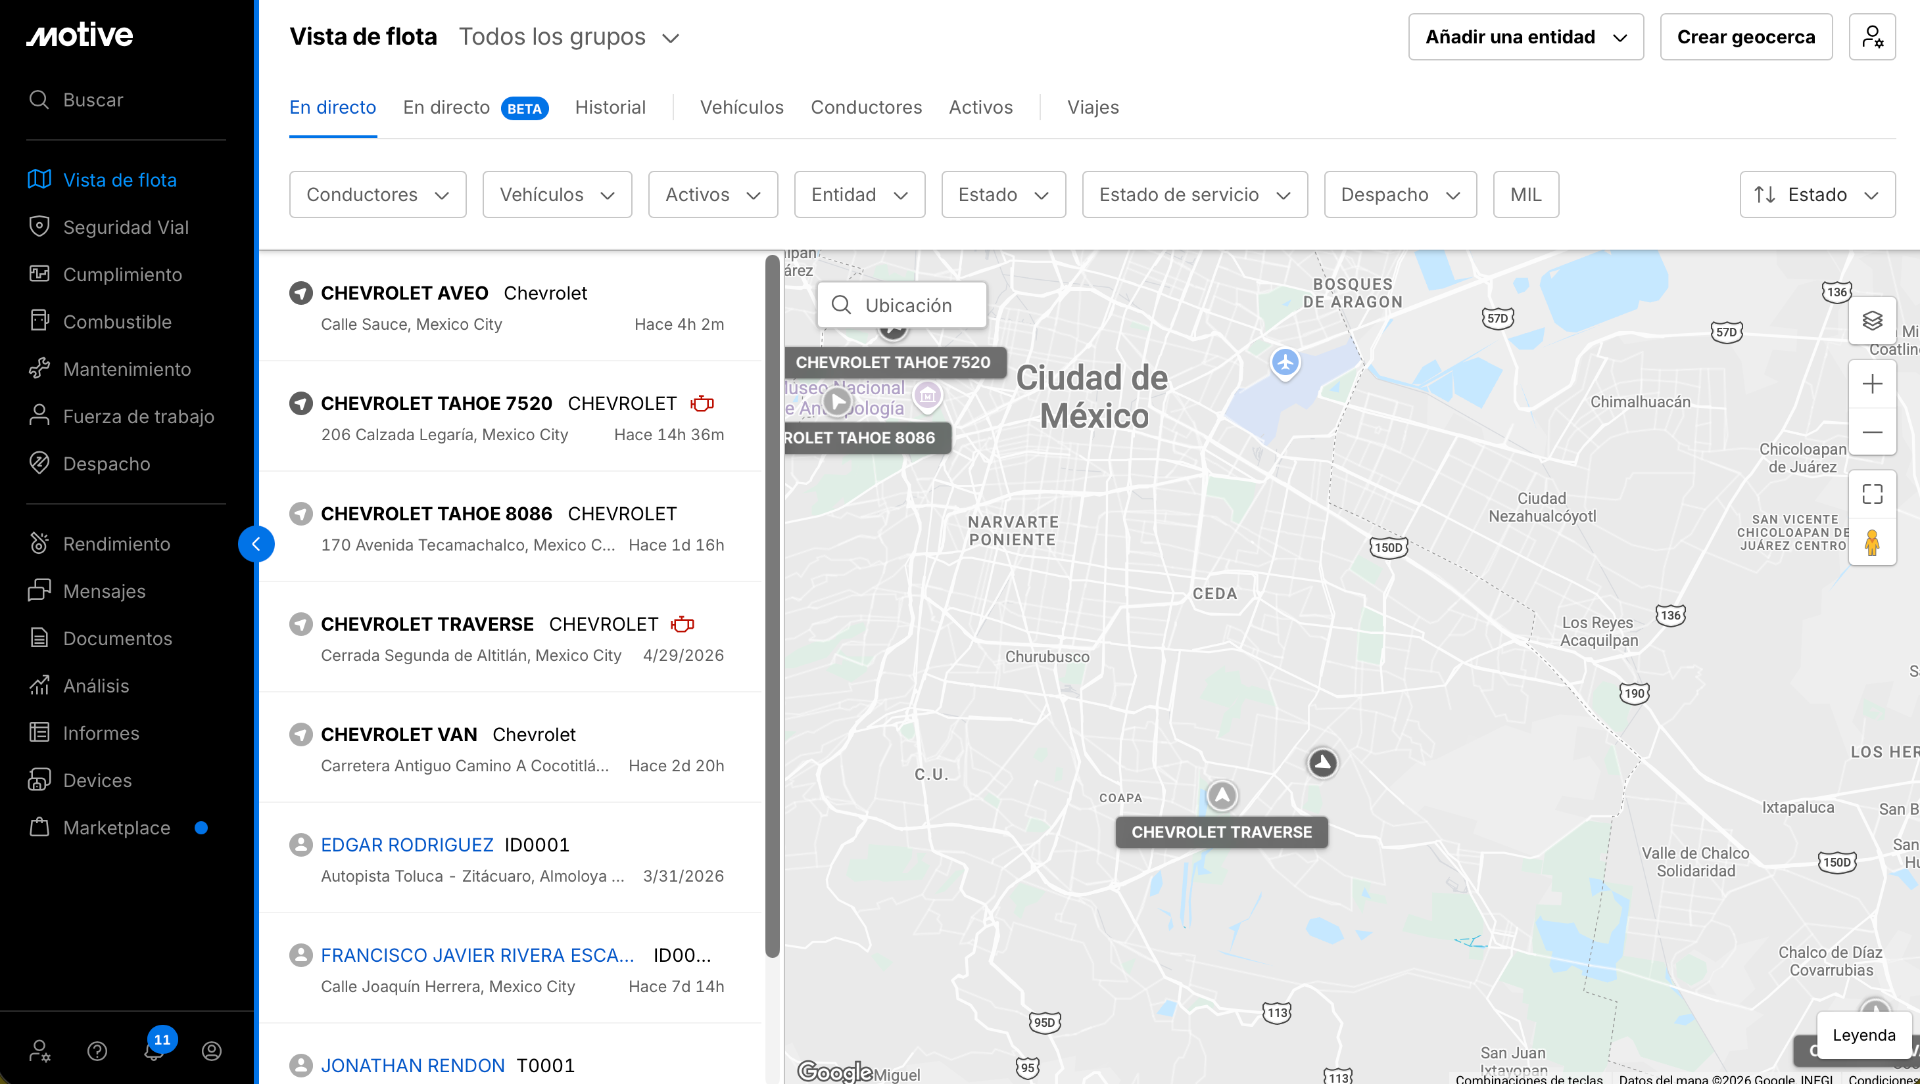Click engine fault icon on CHEVROLET TAHOE 7520
Image resolution: width=1920 pixels, height=1084 pixels.
pos(703,404)
